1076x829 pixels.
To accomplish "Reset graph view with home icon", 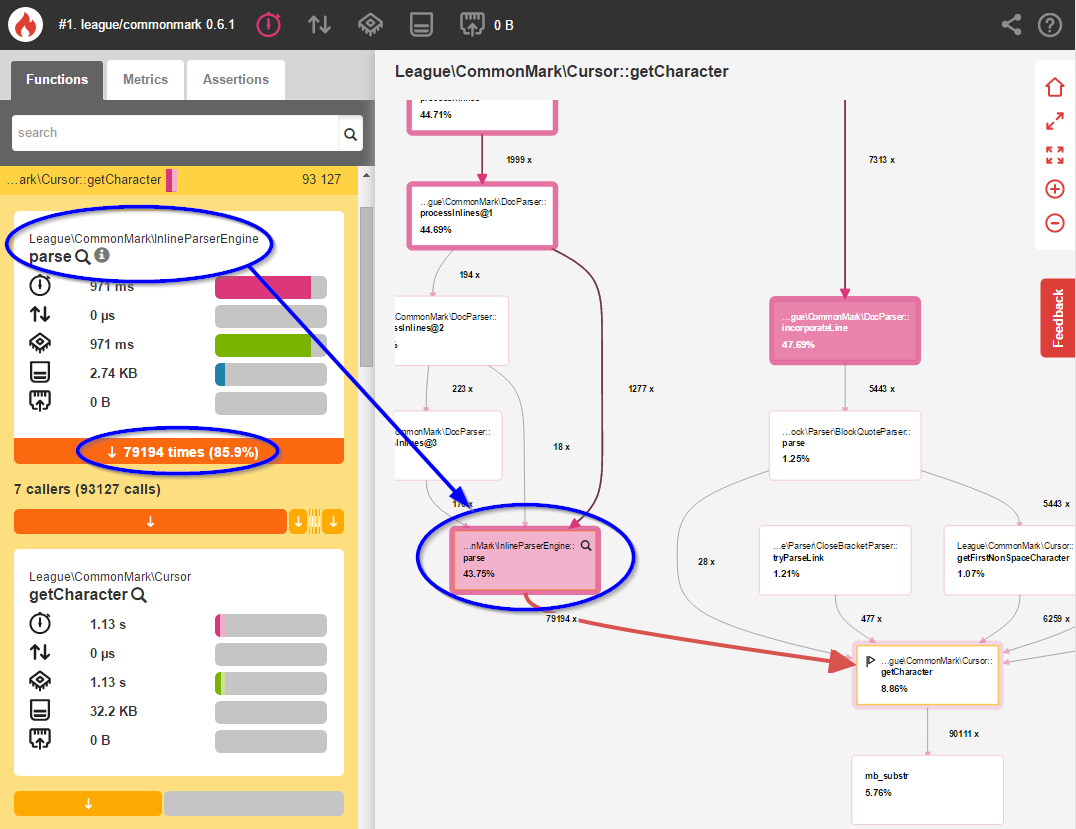I will click(1055, 87).
